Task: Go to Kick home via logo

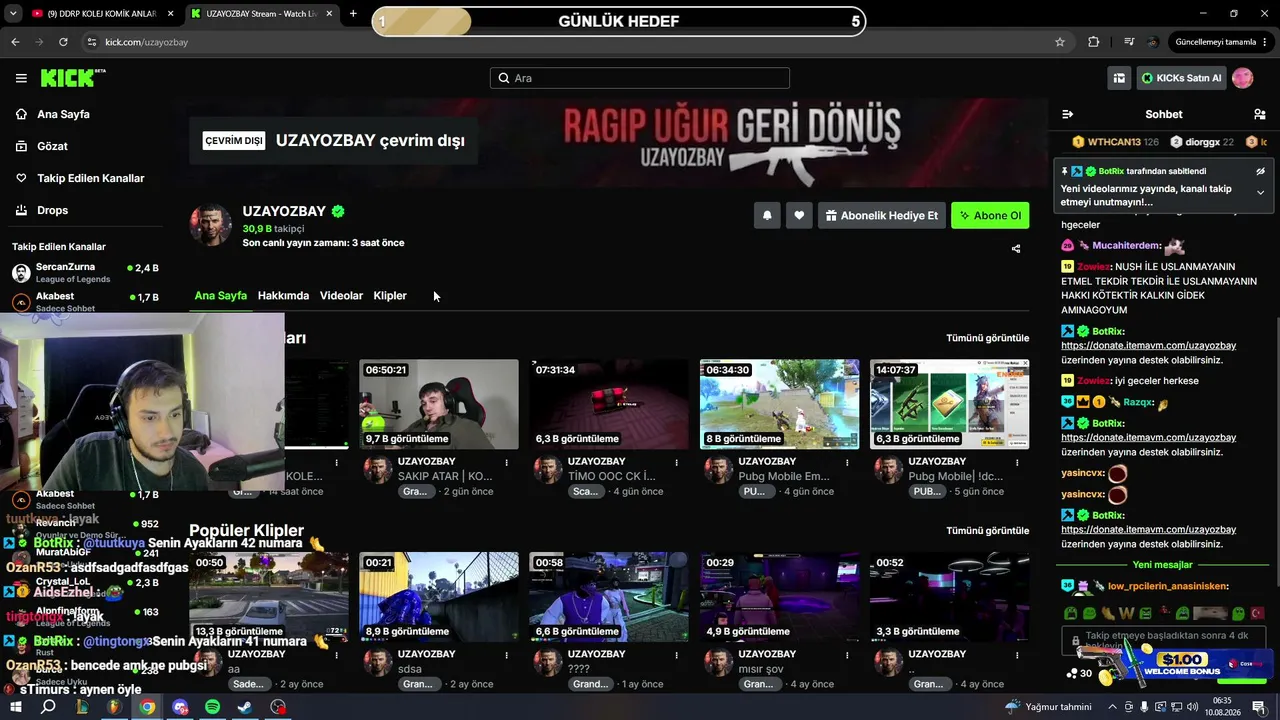Action: click(72, 78)
